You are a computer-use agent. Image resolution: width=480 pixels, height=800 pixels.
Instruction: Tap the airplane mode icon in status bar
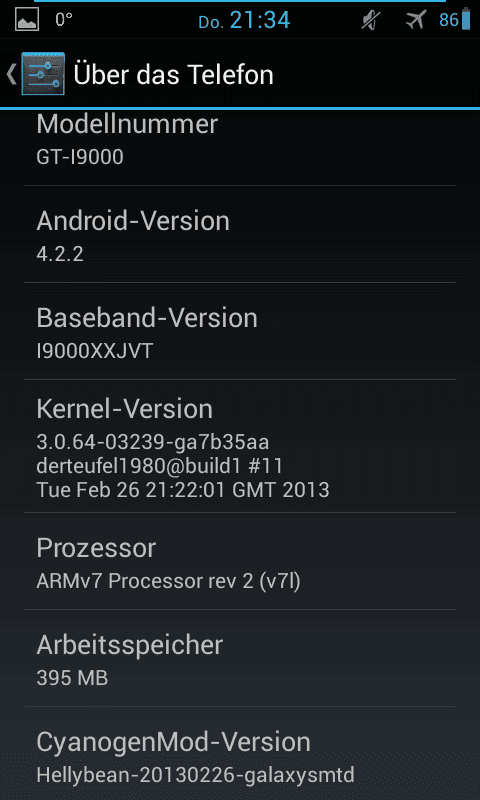(416, 20)
